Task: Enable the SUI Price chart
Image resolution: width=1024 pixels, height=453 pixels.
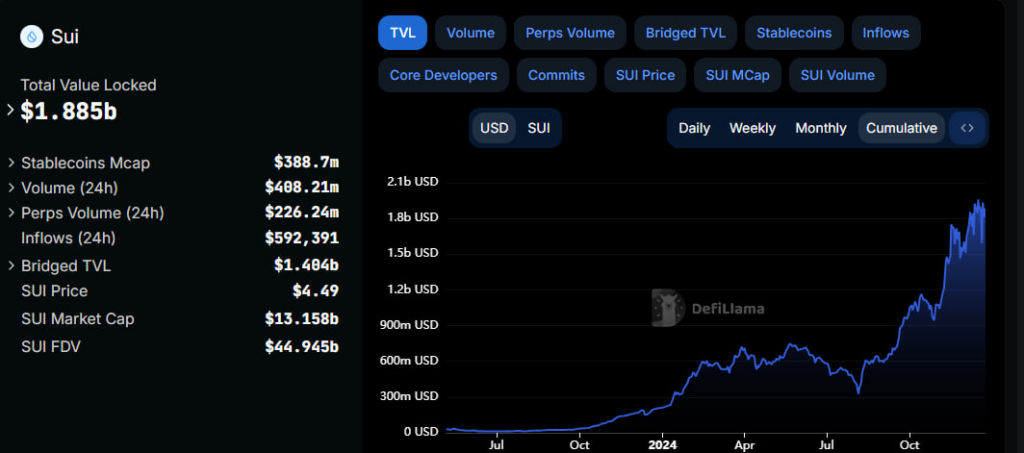Action: point(645,75)
